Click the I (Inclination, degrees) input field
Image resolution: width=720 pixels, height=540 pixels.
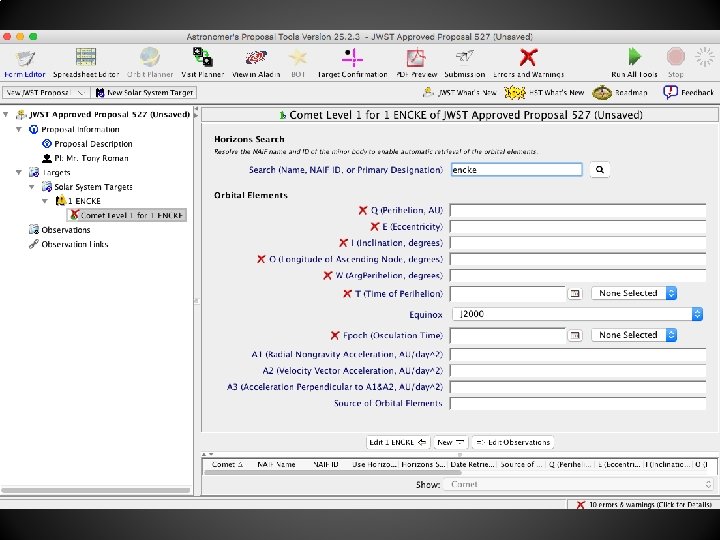[x=578, y=243]
